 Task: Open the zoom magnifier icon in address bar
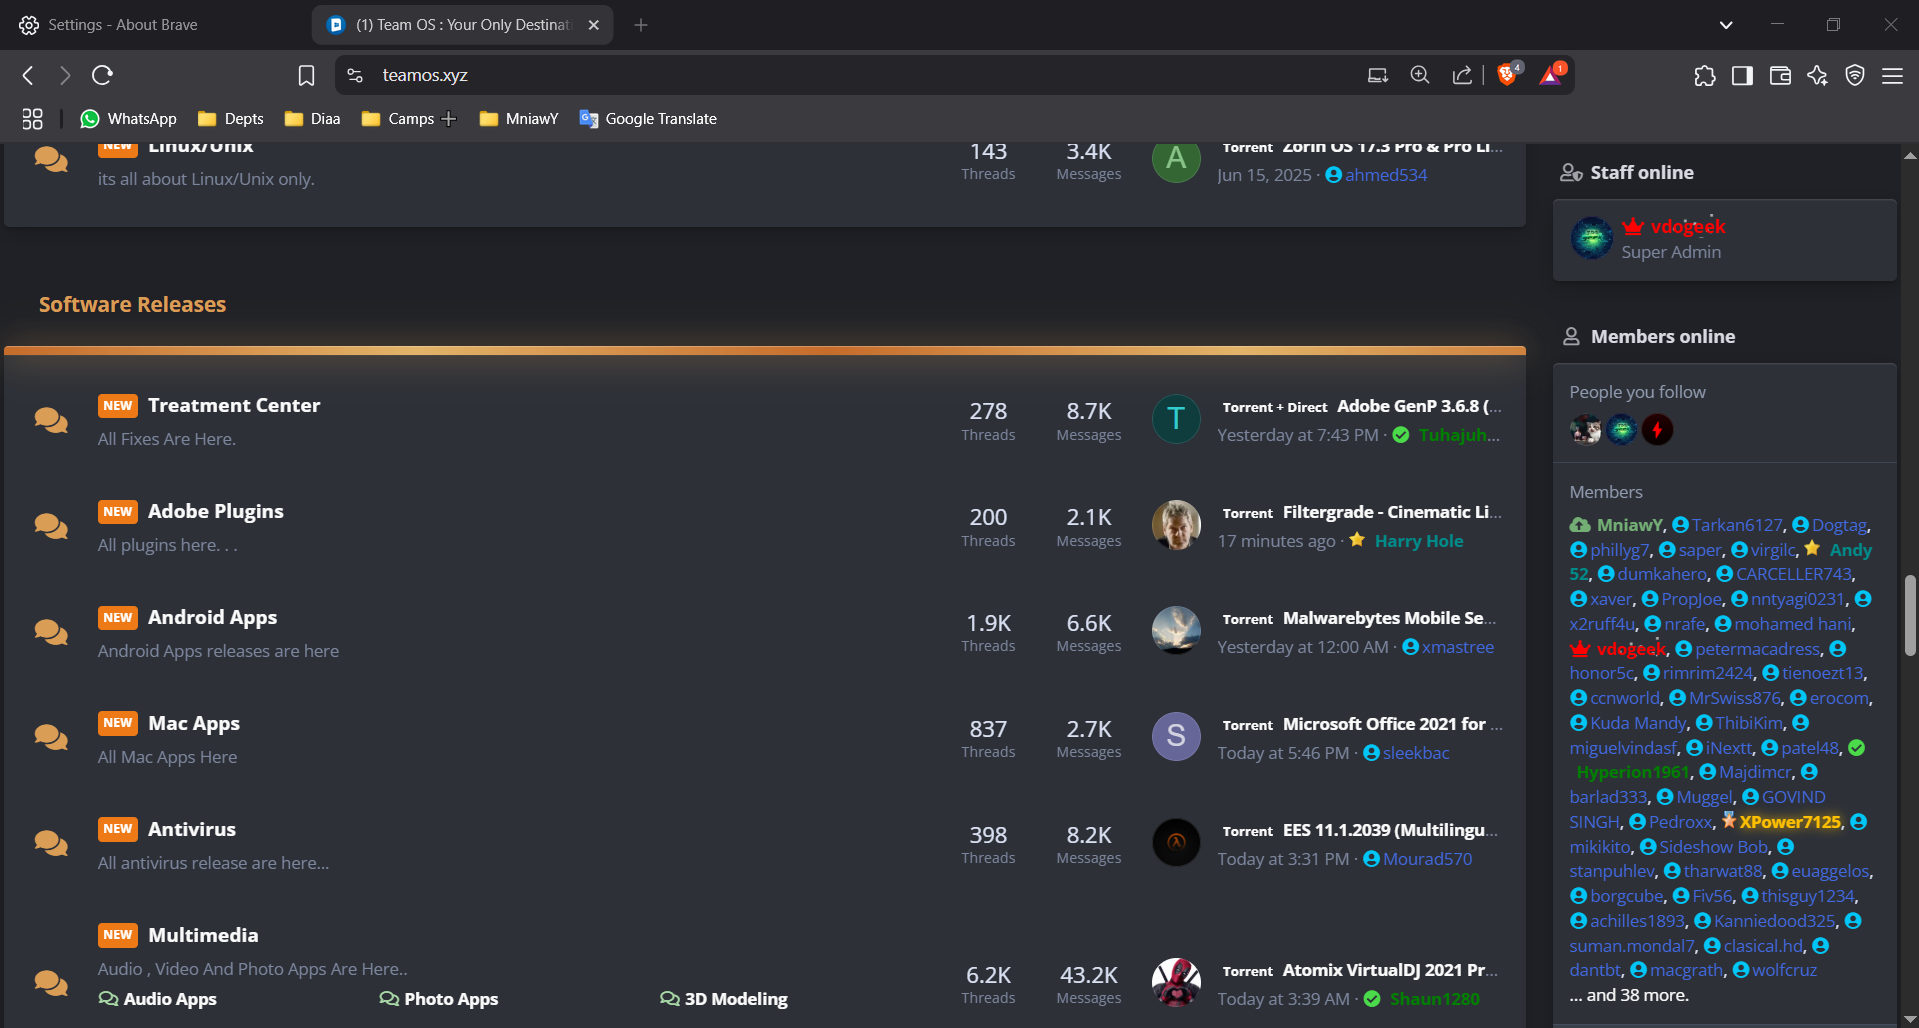tap(1419, 75)
